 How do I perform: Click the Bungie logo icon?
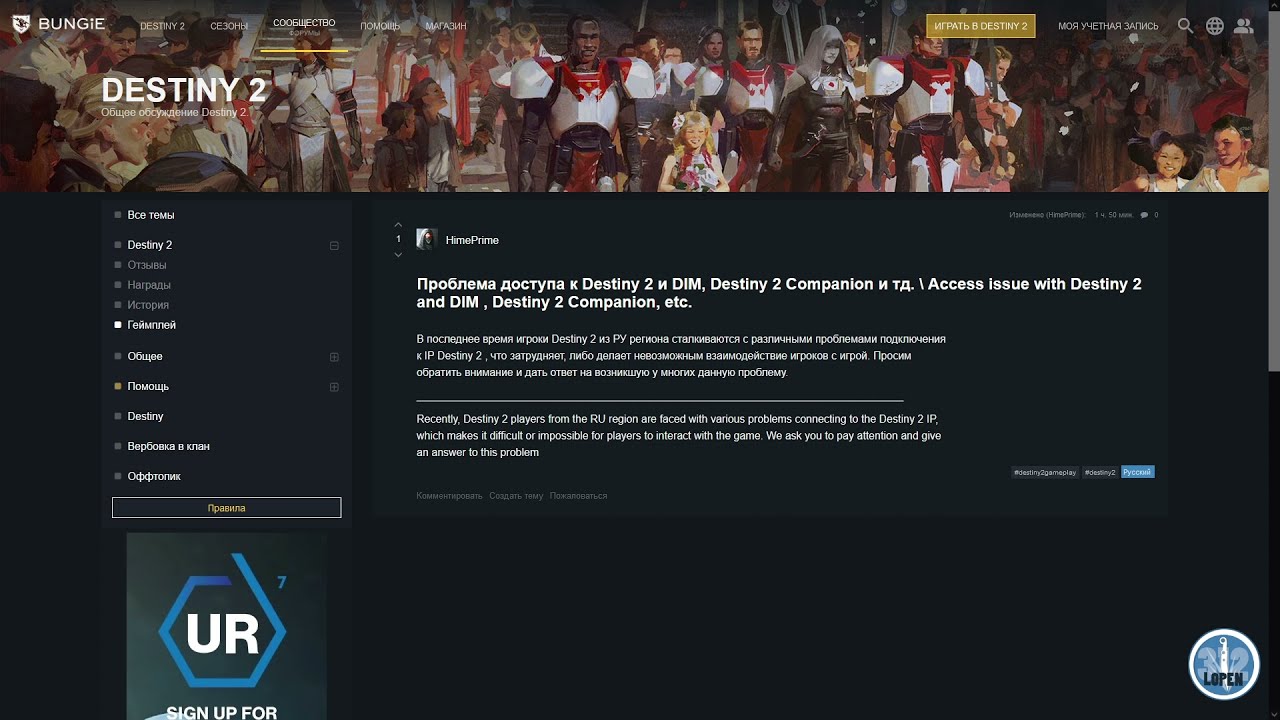coord(21,24)
